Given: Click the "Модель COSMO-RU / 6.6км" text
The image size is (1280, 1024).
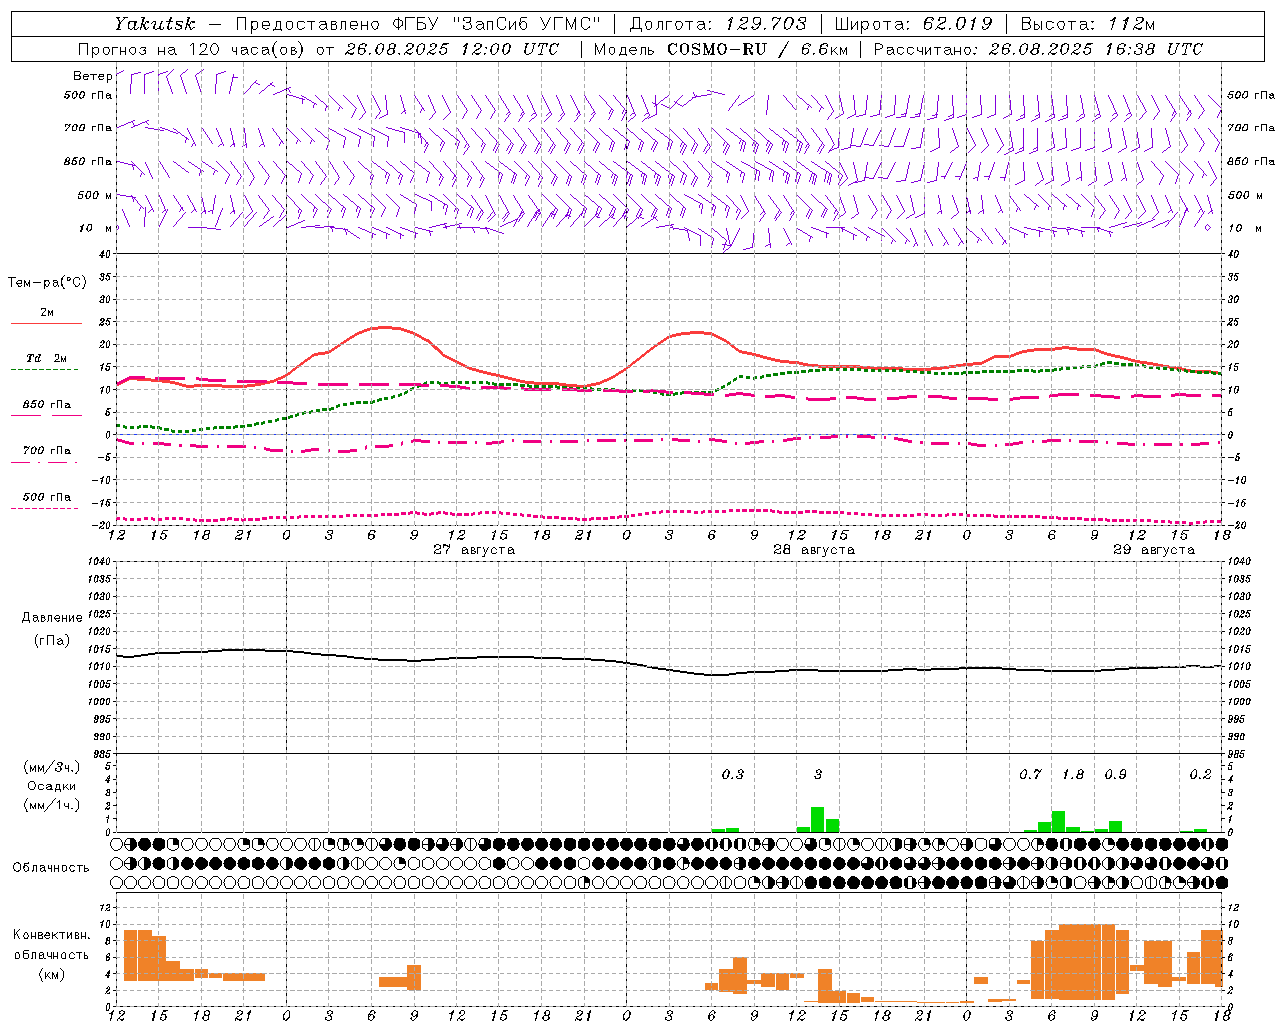Looking at the screenshot, I should (720, 49).
